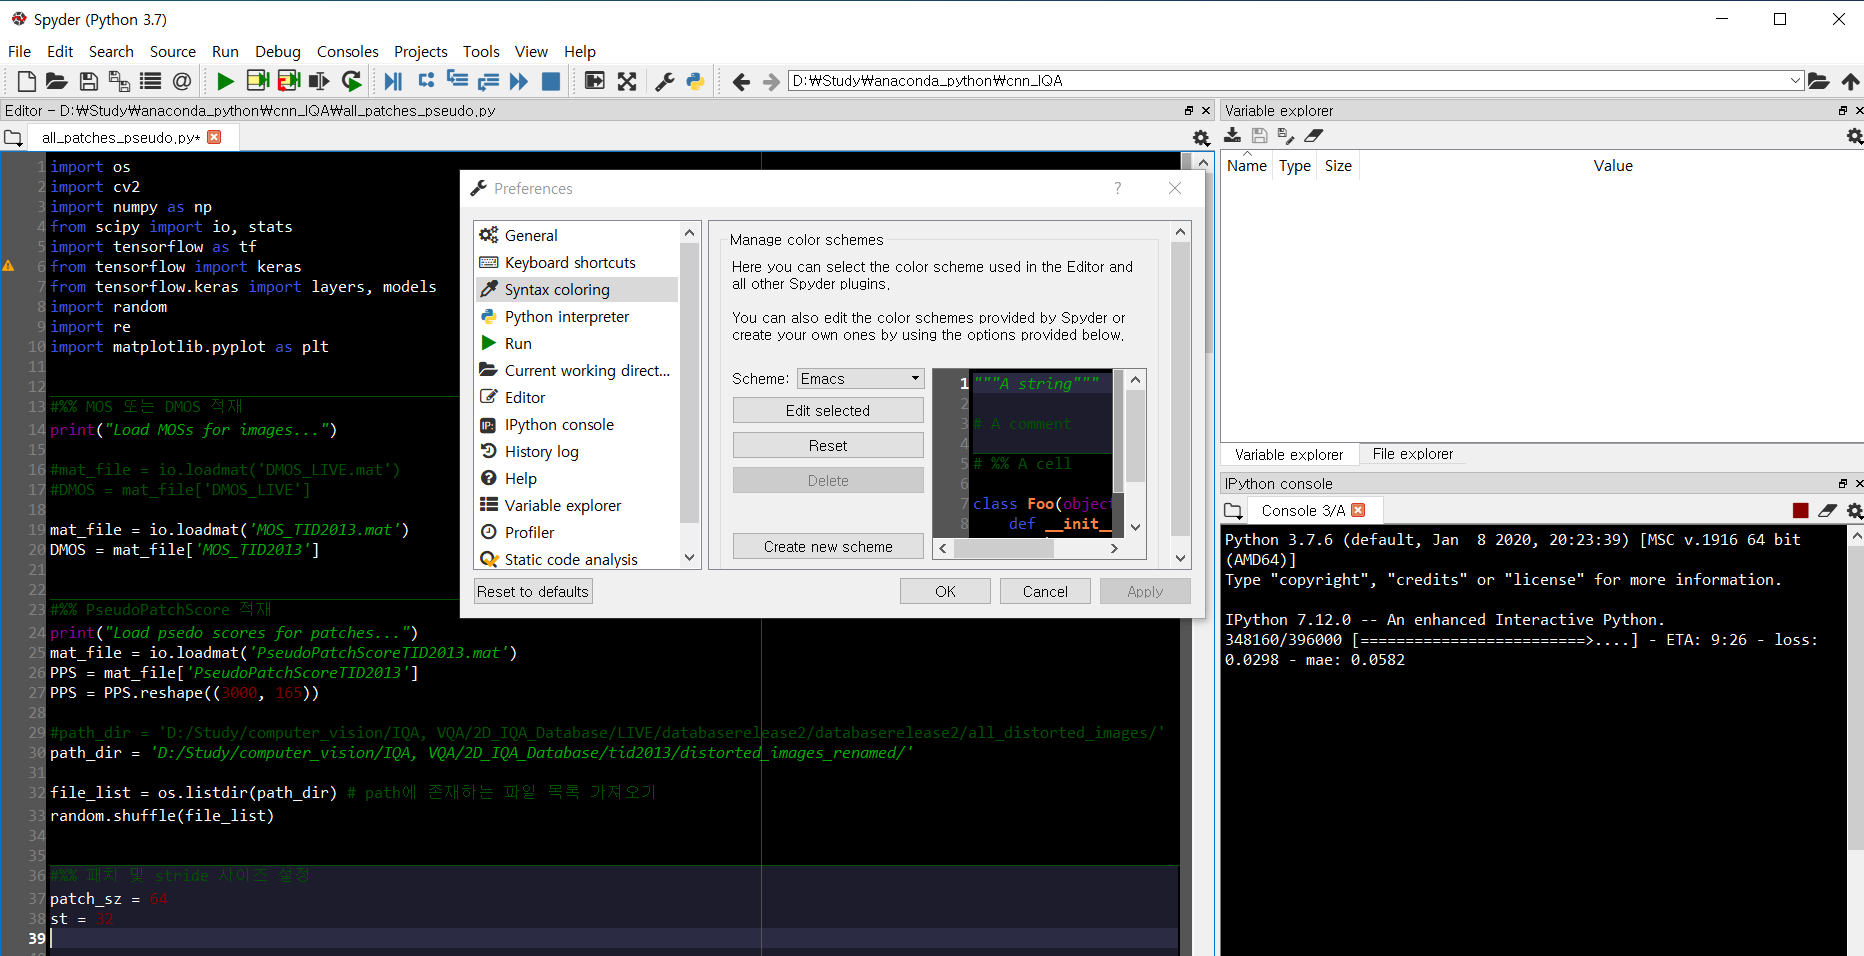
Task: Click debugger Step into icon
Action: click(x=457, y=81)
